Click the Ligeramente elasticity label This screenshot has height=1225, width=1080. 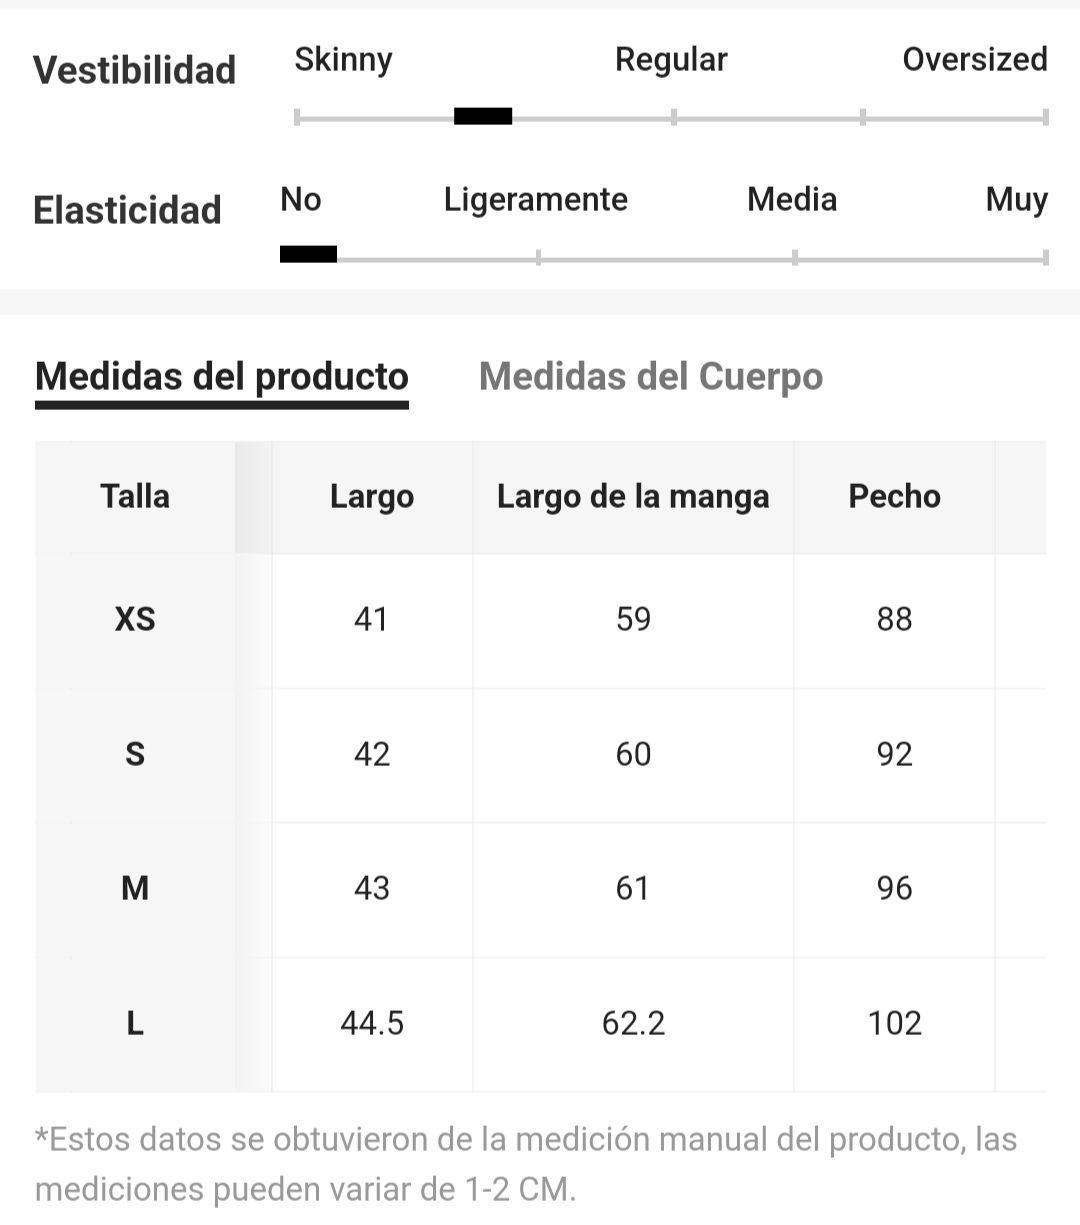click(536, 200)
